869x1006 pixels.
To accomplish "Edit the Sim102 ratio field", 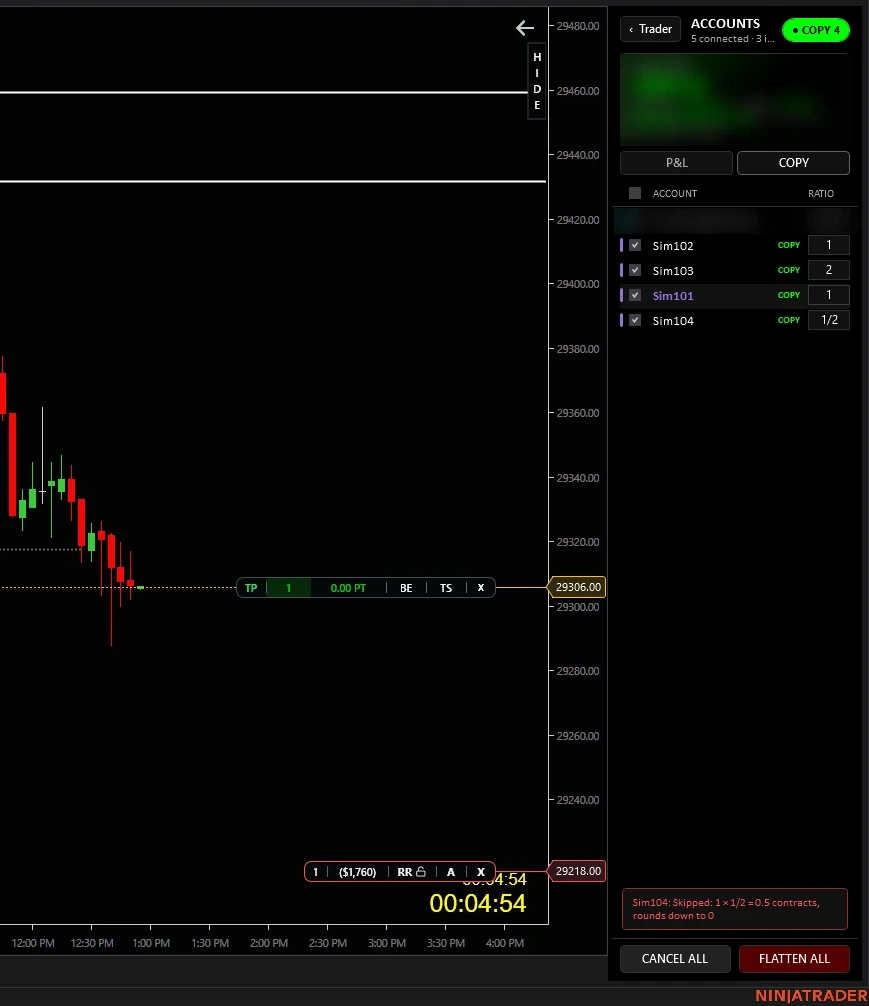I will (829, 245).
